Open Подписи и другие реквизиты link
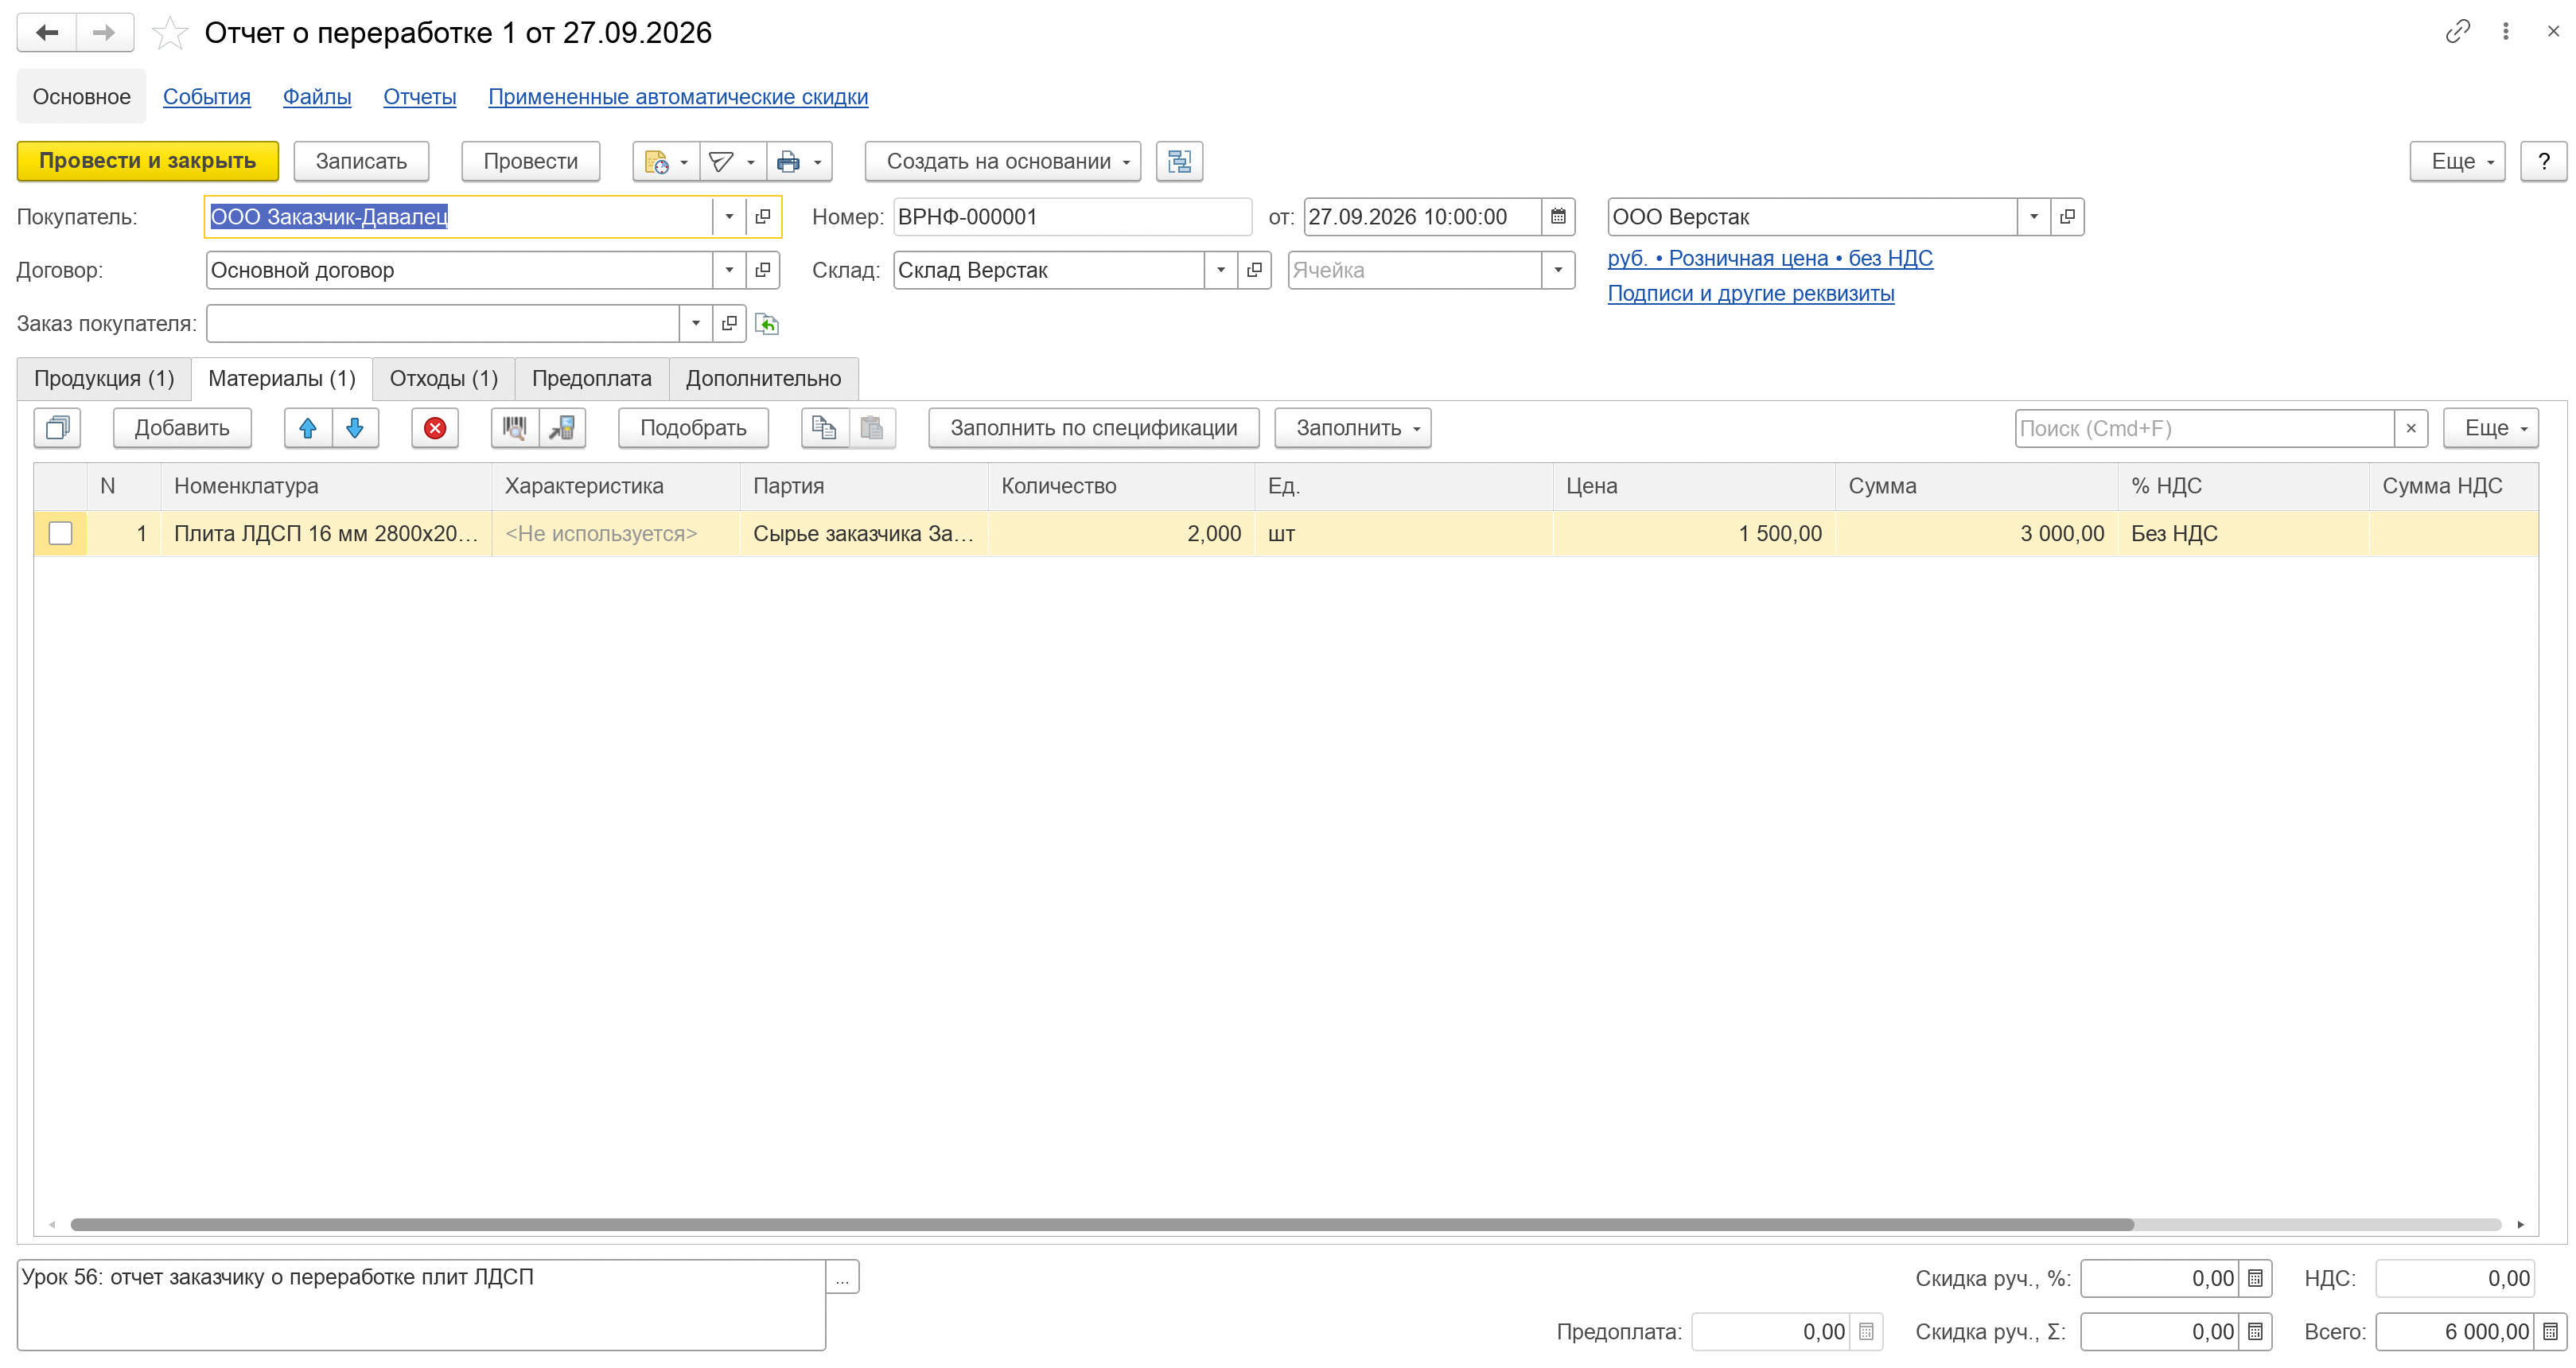 point(1751,294)
